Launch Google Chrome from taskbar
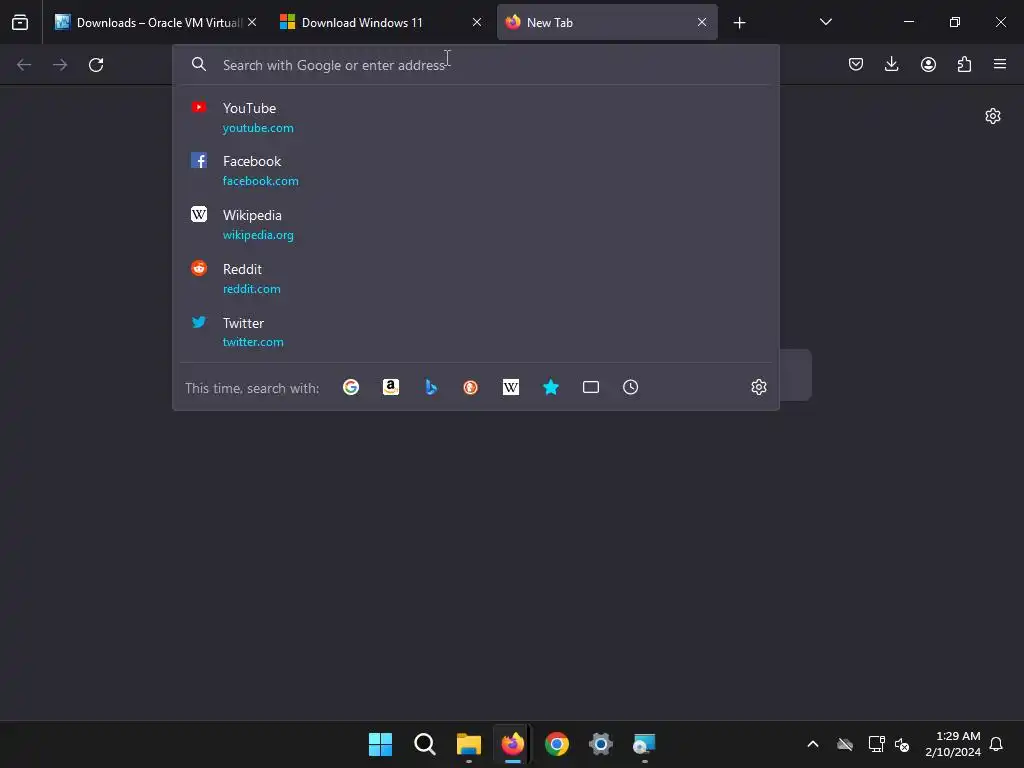Image resolution: width=1024 pixels, height=768 pixels. [557, 744]
